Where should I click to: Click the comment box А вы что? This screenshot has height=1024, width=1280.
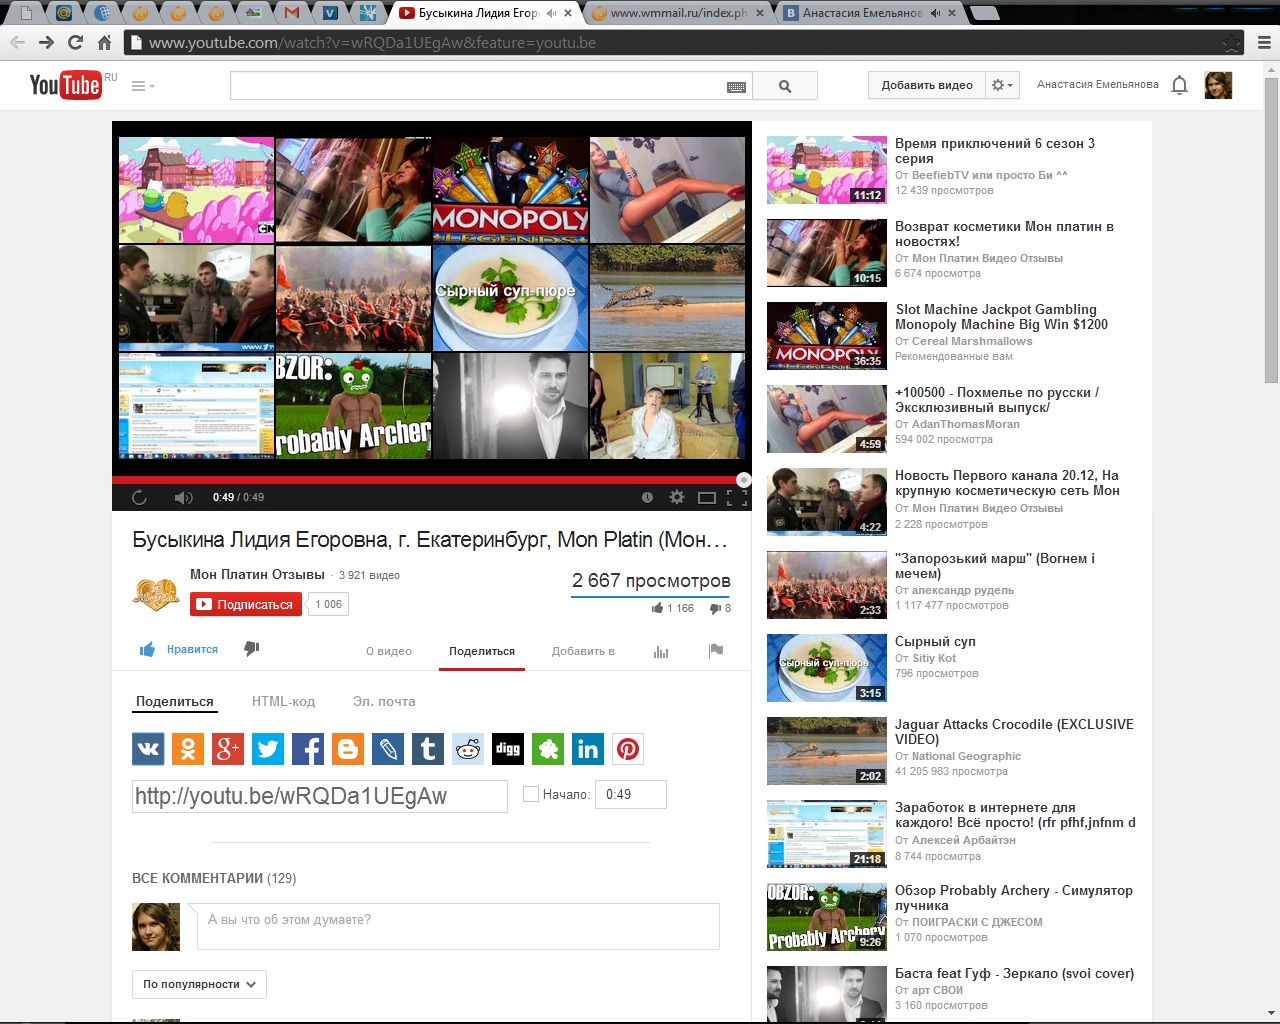[x=459, y=926]
